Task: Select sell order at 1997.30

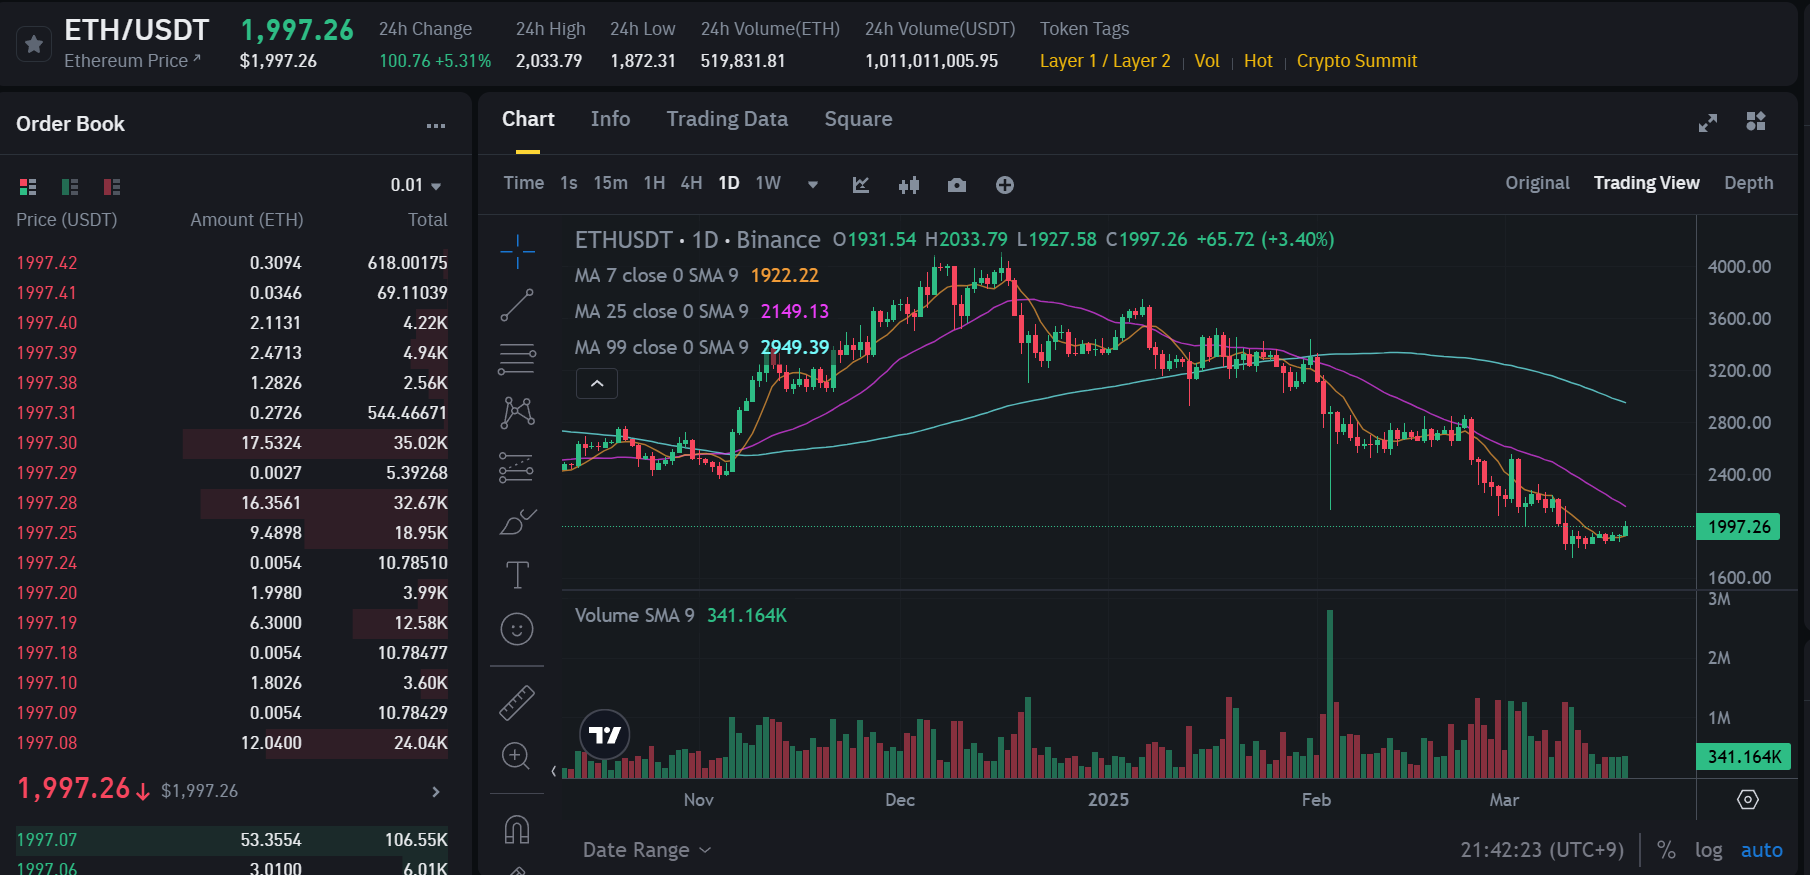Action: [232, 443]
